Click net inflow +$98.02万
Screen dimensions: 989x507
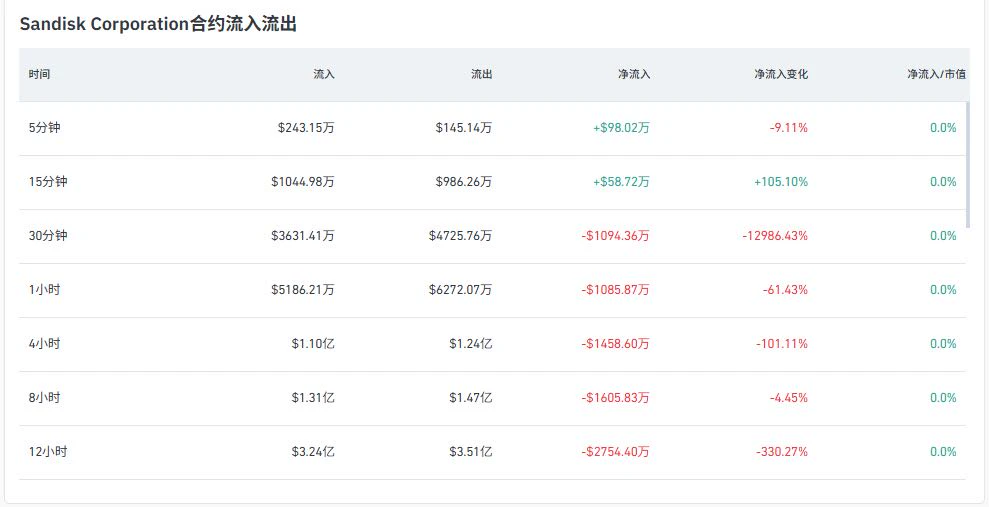[x=621, y=128]
